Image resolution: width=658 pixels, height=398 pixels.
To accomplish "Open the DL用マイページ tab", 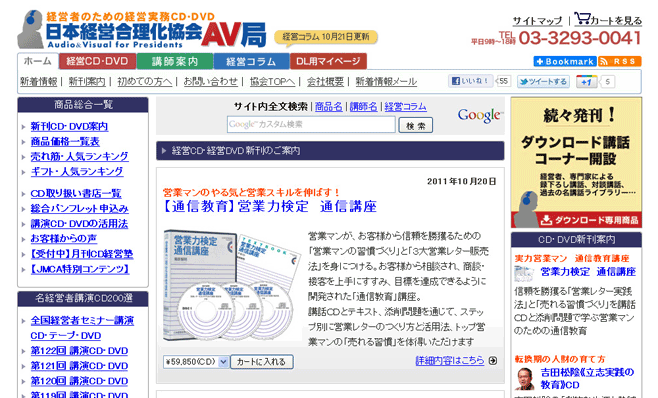I will coord(328,61).
